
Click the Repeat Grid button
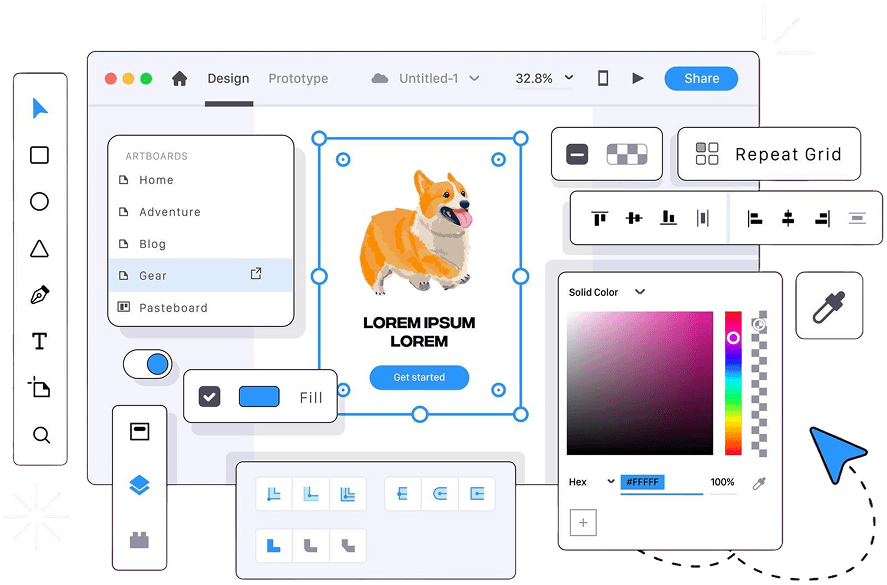point(768,154)
